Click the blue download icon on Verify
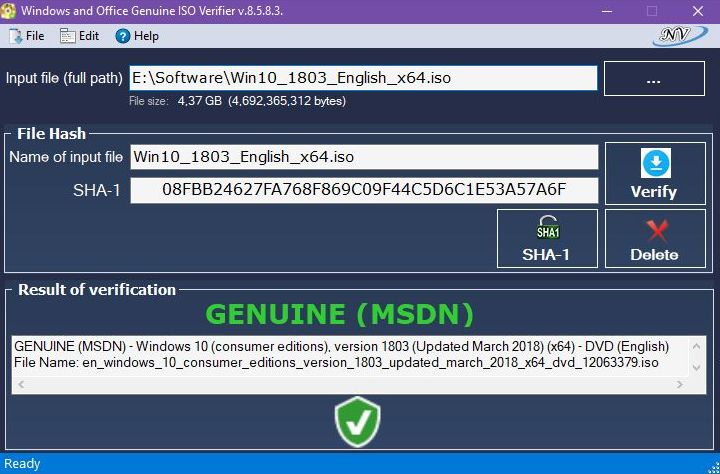Screen dimensions: 720x474 656,163
